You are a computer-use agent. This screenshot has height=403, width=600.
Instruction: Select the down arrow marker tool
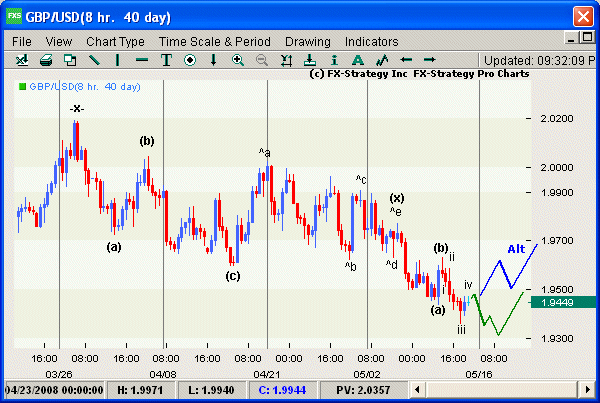coord(214,60)
